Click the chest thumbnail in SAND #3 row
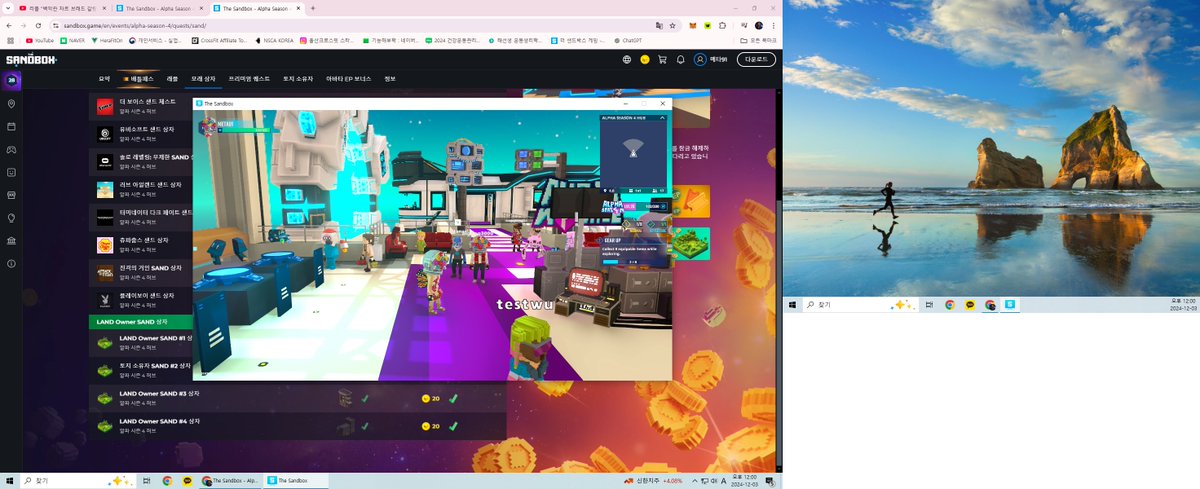Viewport: 1200px width, 489px height. point(346,398)
